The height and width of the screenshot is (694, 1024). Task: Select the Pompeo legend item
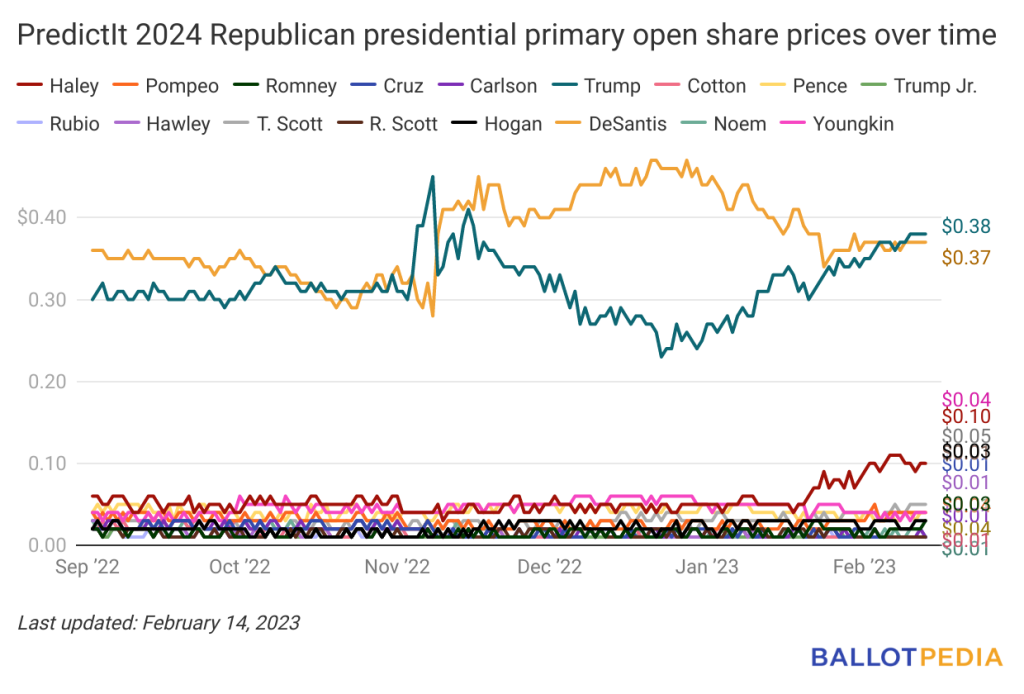[x=165, y=86]
